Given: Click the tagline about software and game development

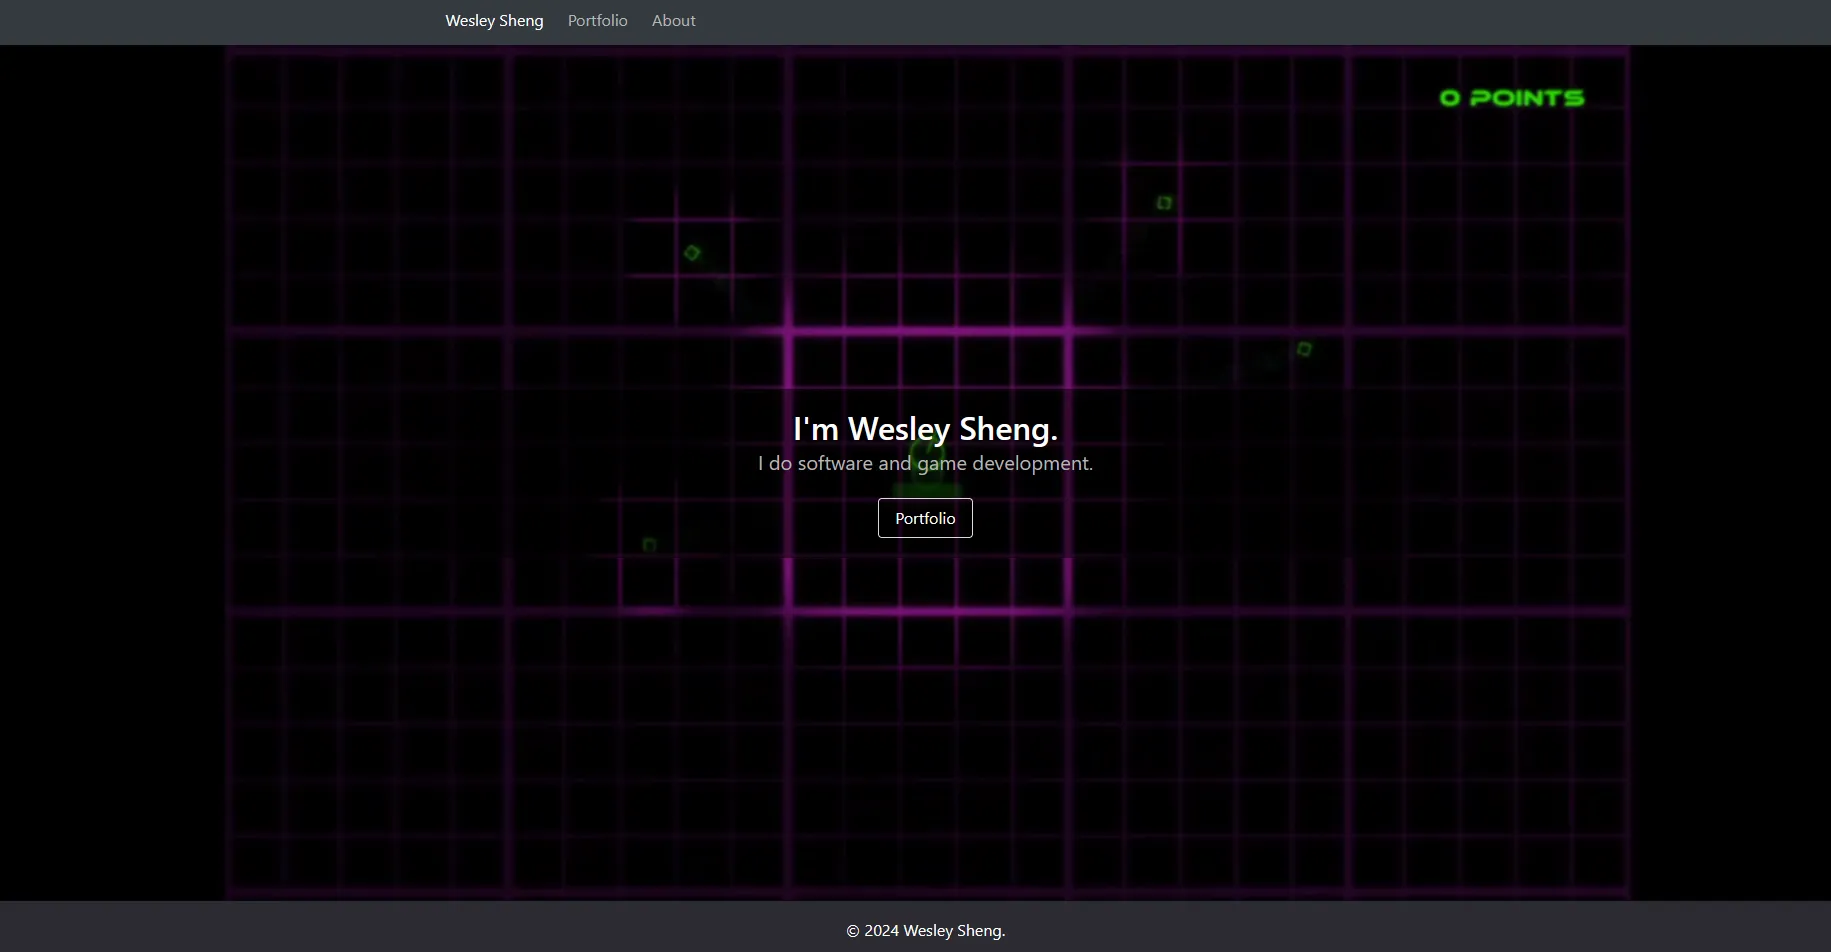Looking at the screenshot, I should 925,463.
